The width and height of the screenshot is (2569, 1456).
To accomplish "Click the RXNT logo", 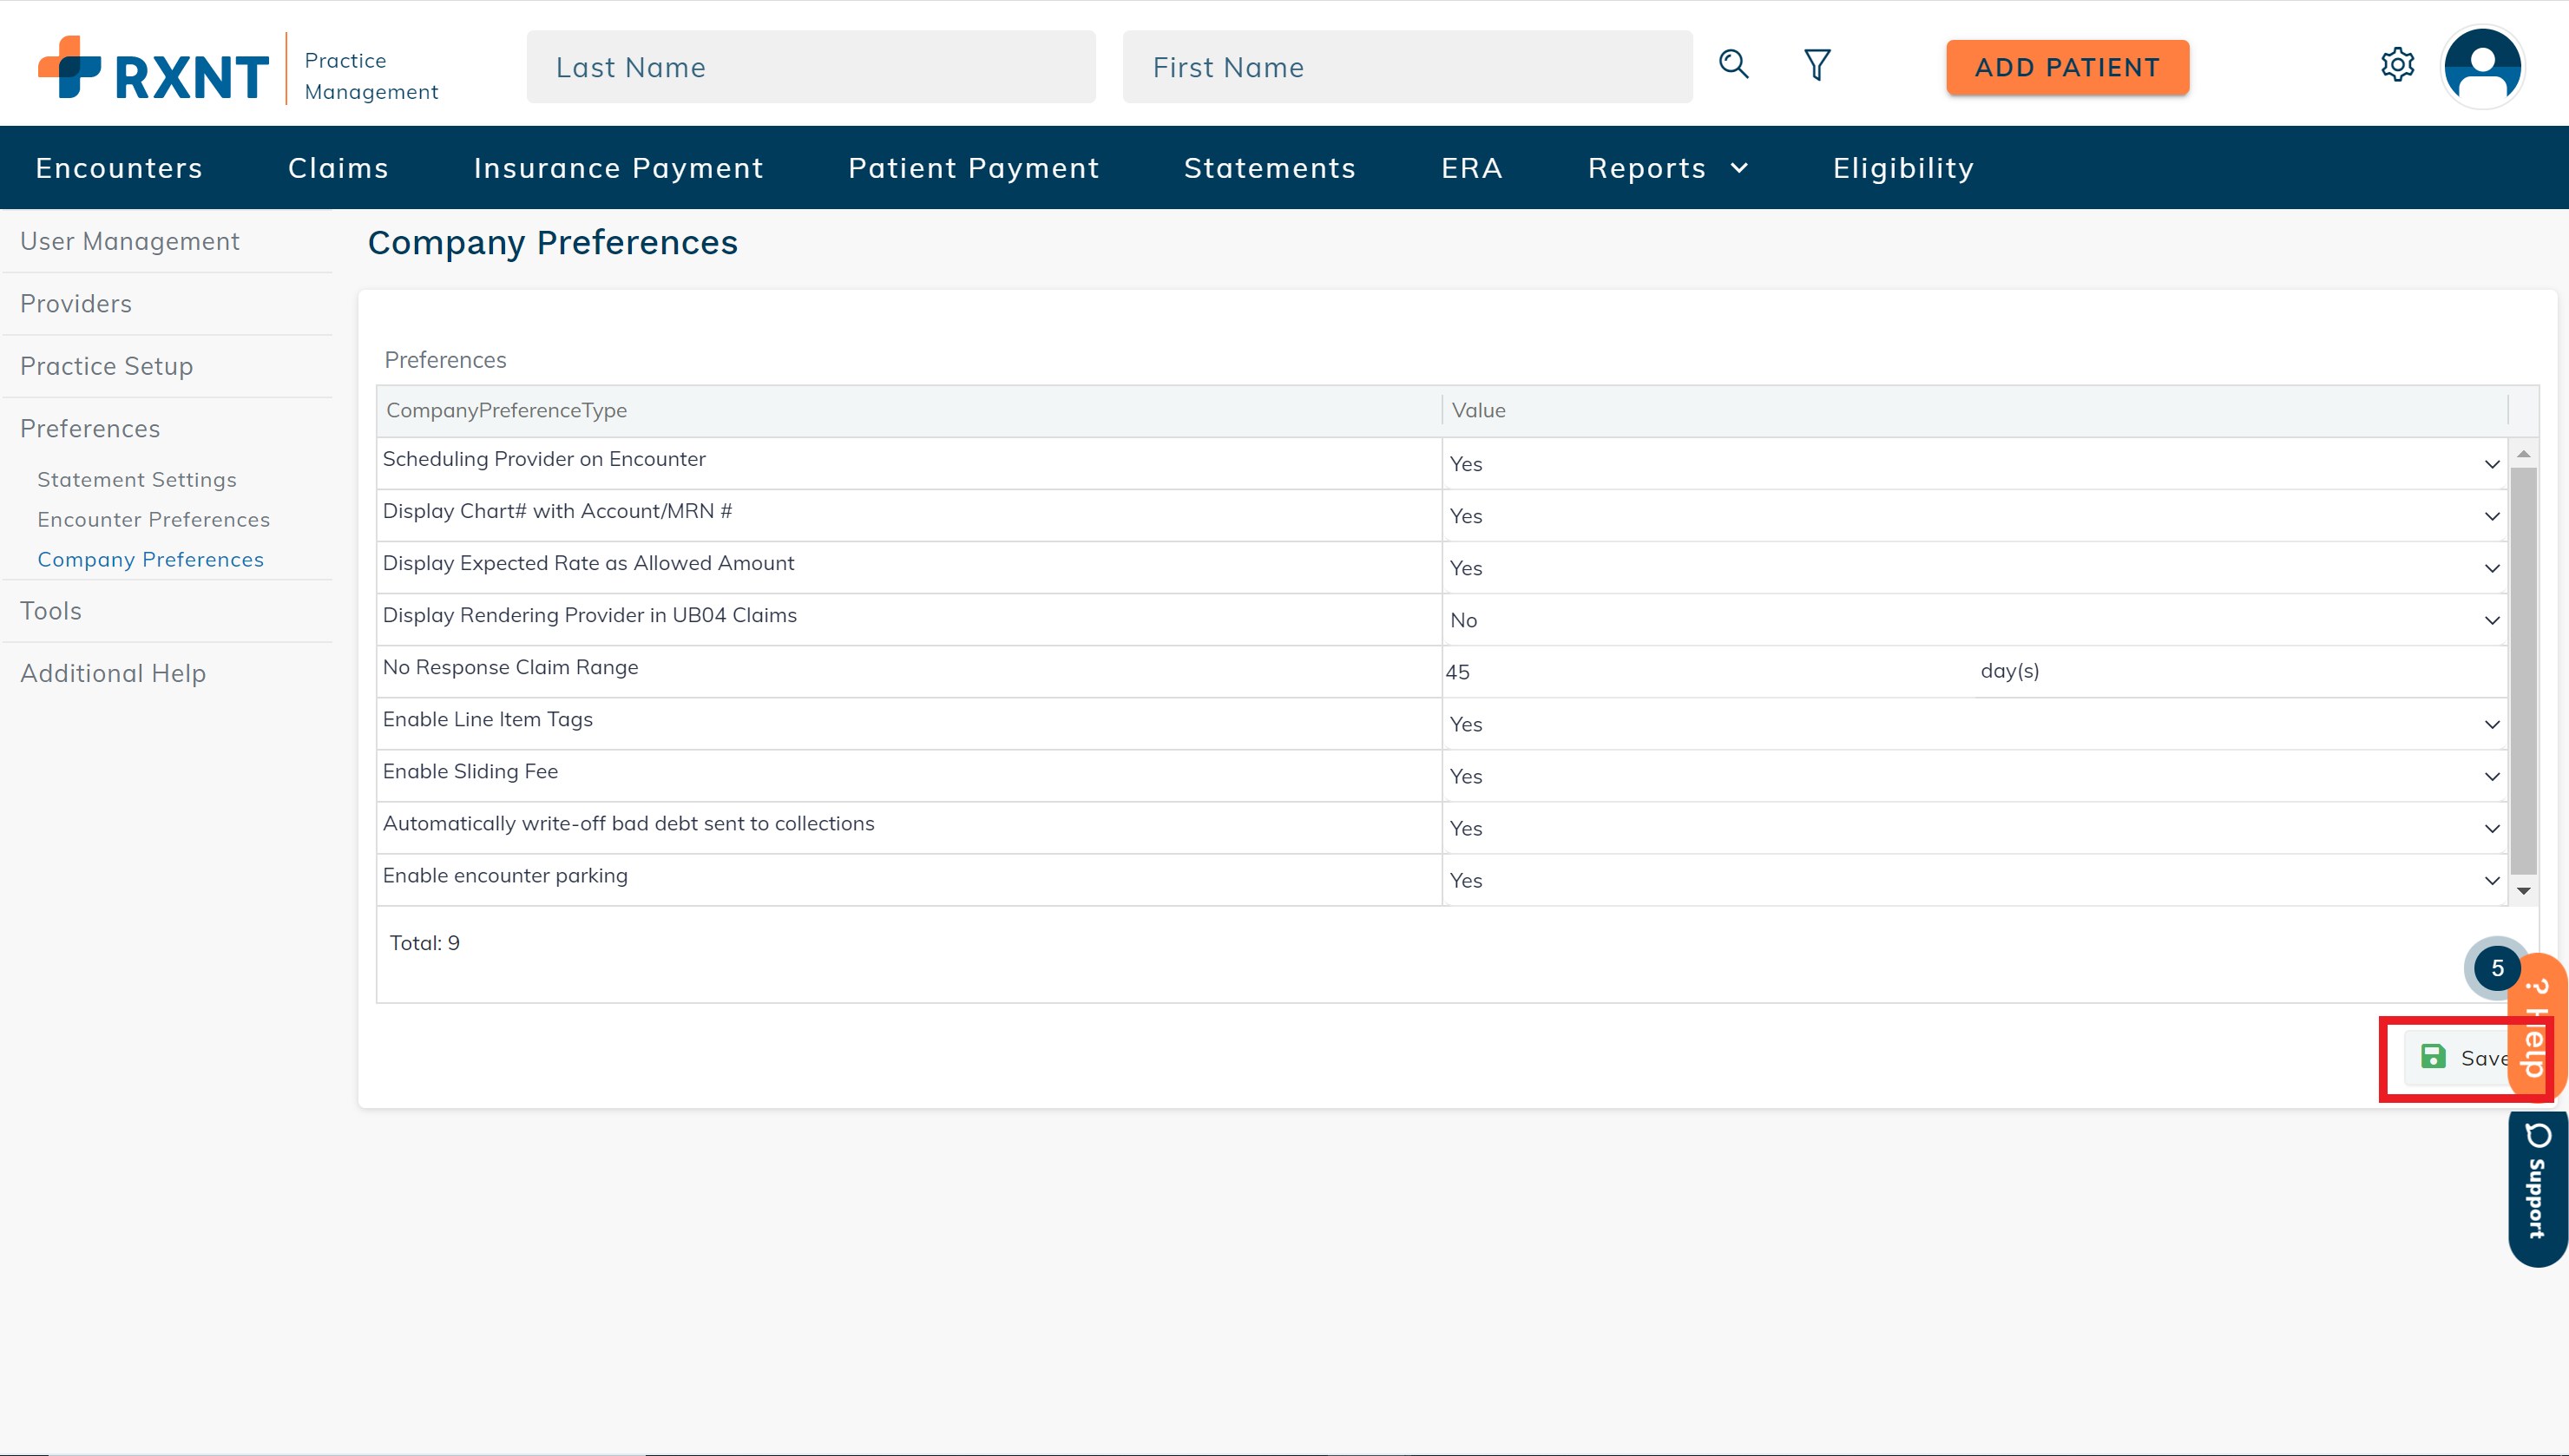I will [x=153, y=68].
